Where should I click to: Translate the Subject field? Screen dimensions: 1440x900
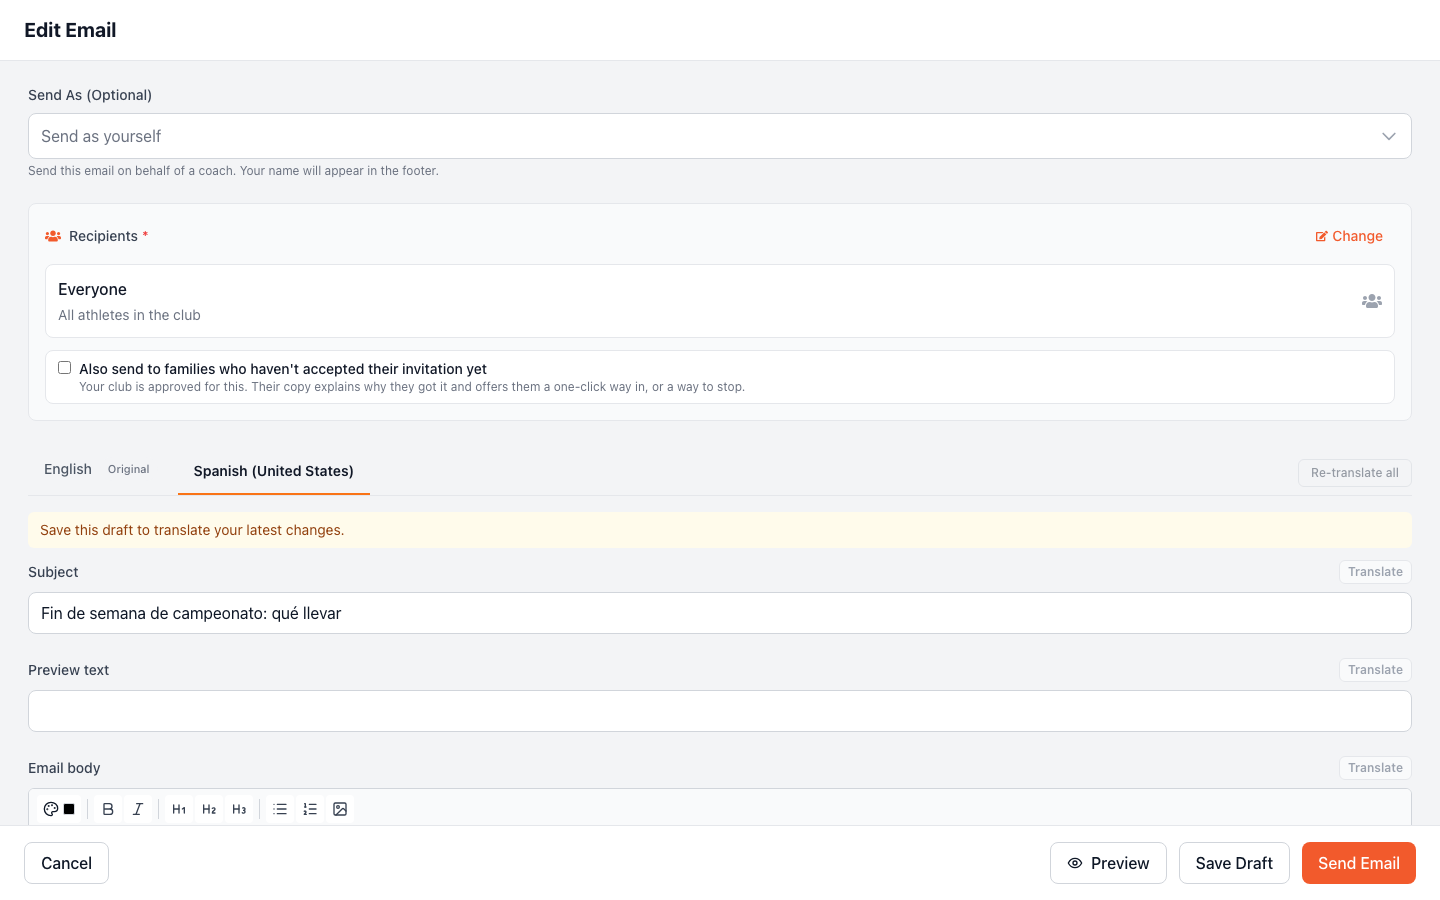point(1375,572)
